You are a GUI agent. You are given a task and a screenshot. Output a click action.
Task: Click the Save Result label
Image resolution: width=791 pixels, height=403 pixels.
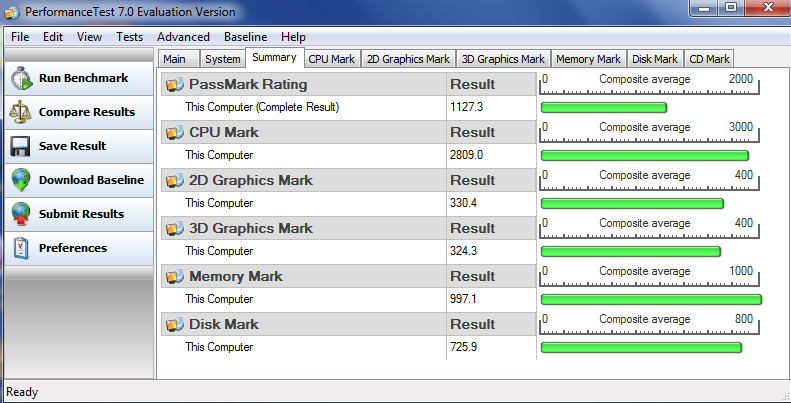tap(73, 146)
